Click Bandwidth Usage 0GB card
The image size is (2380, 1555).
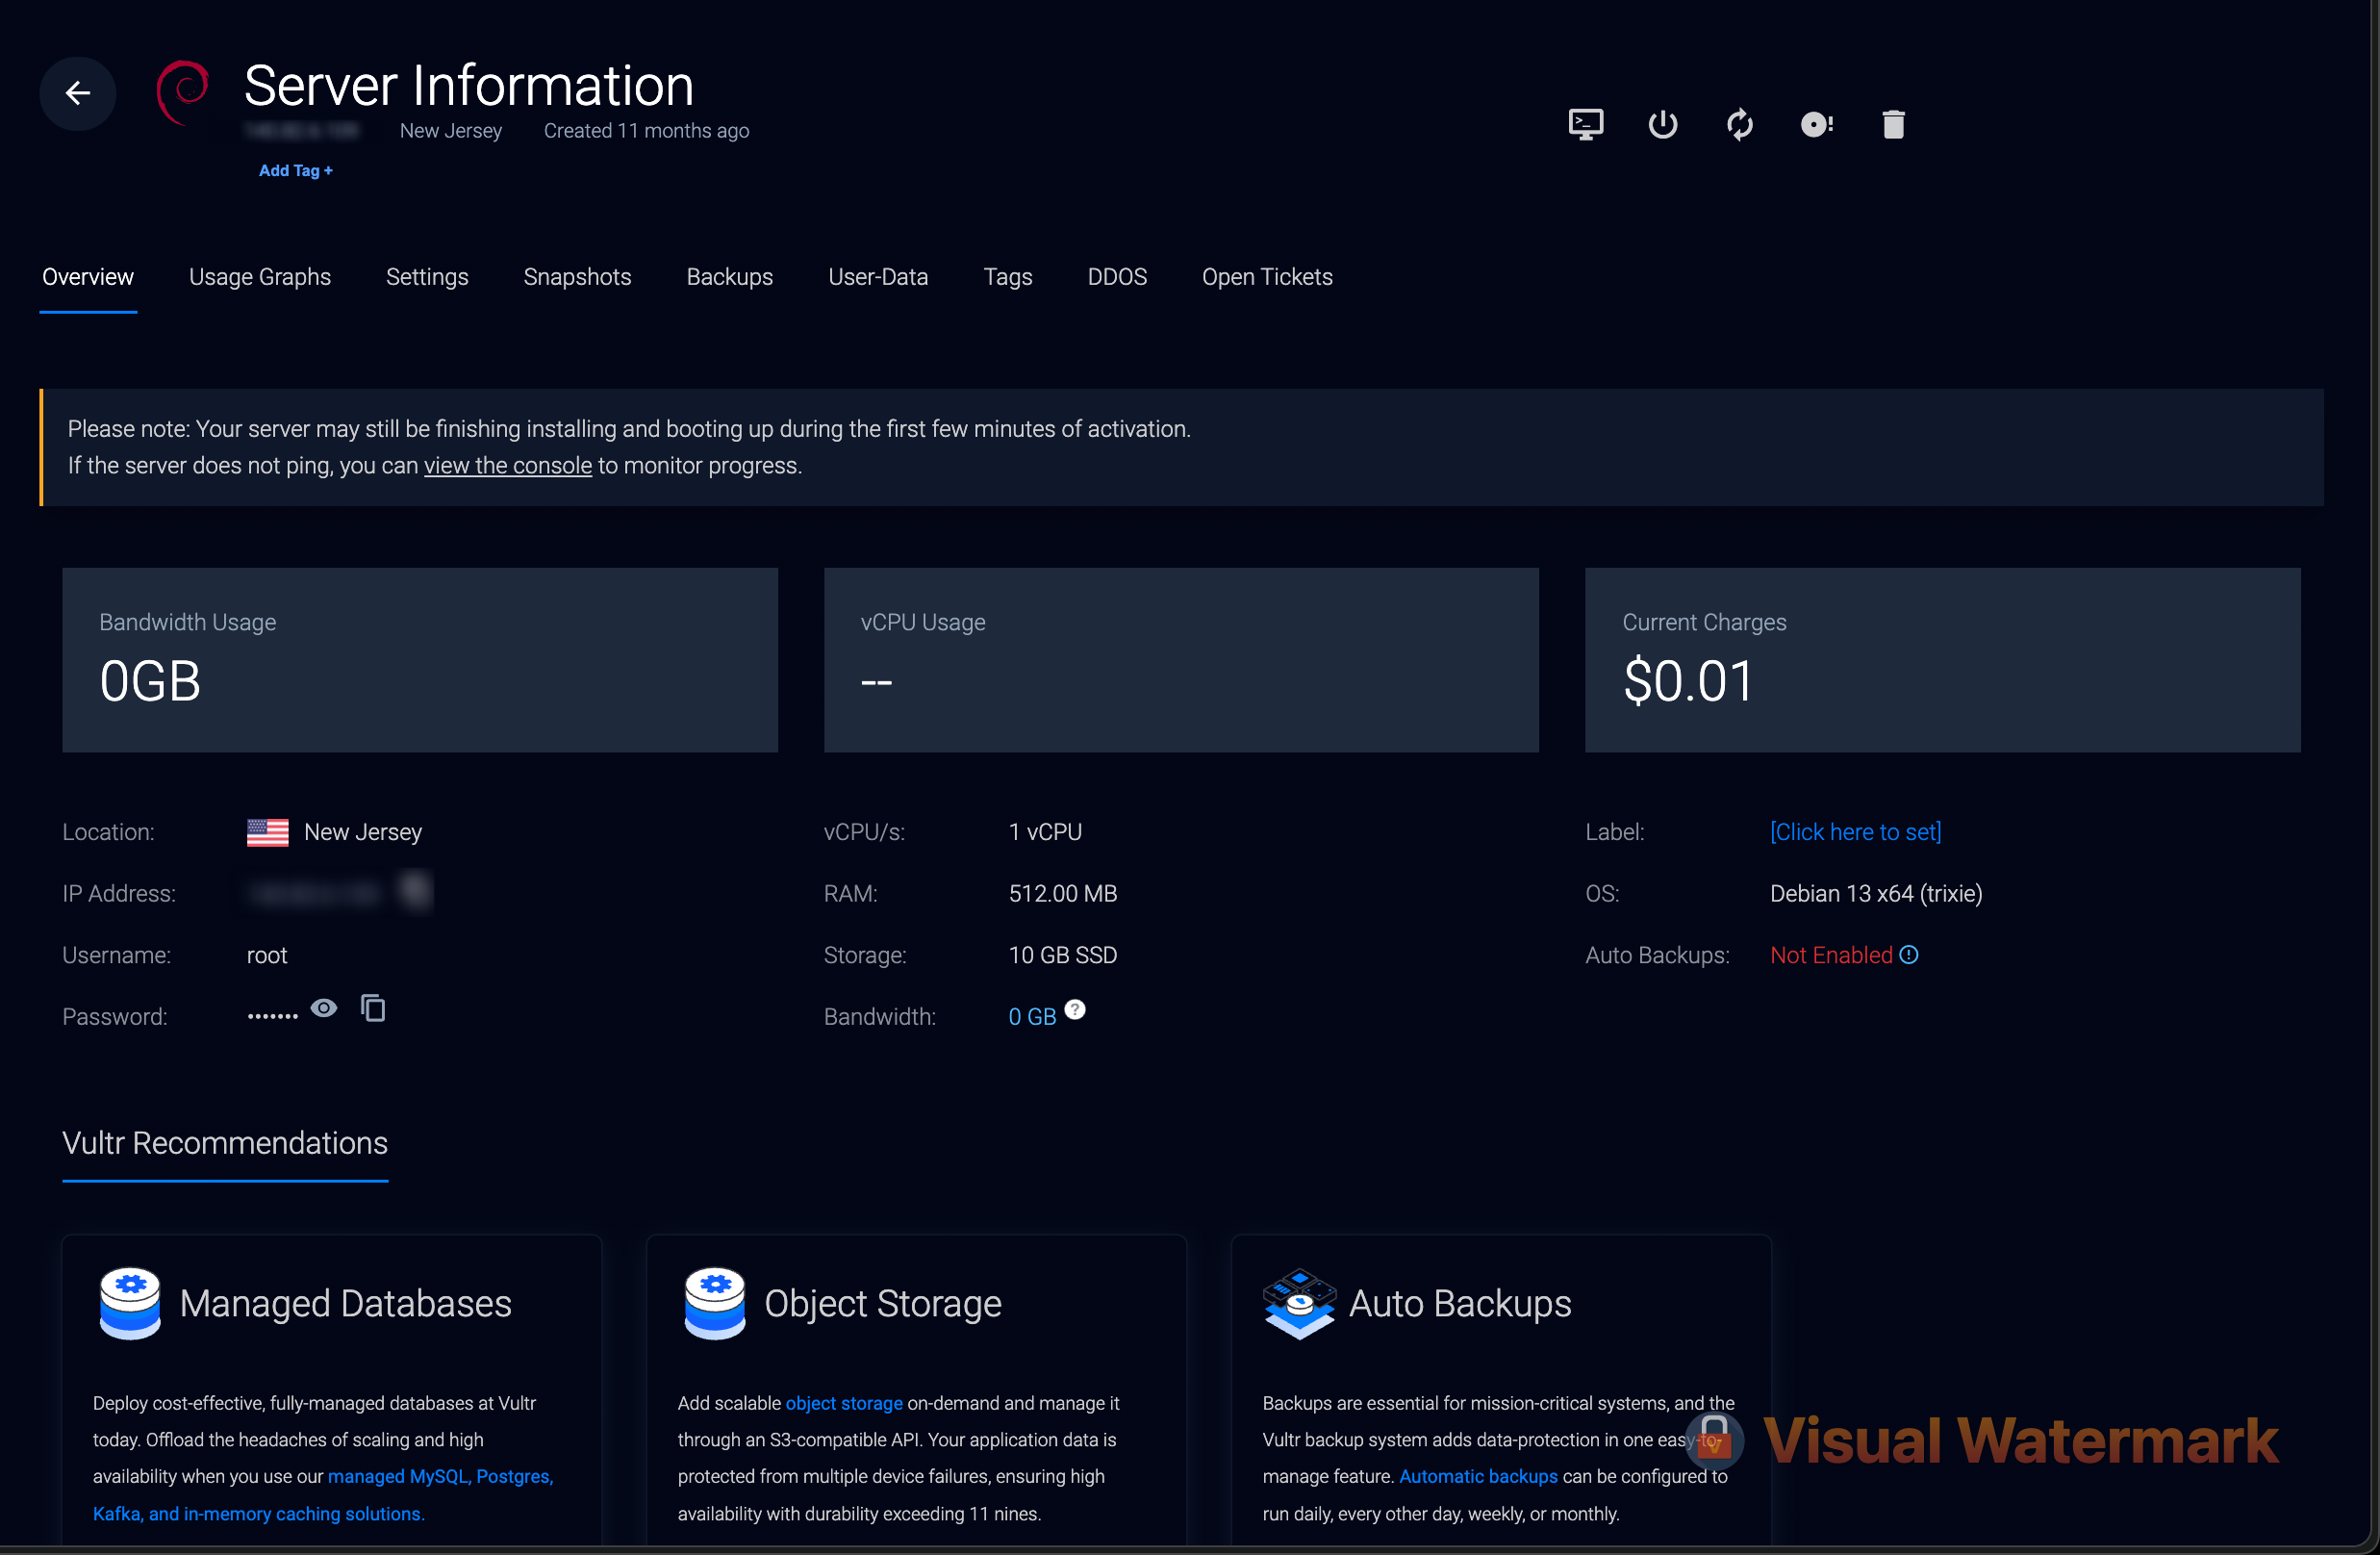click(420, 660)
